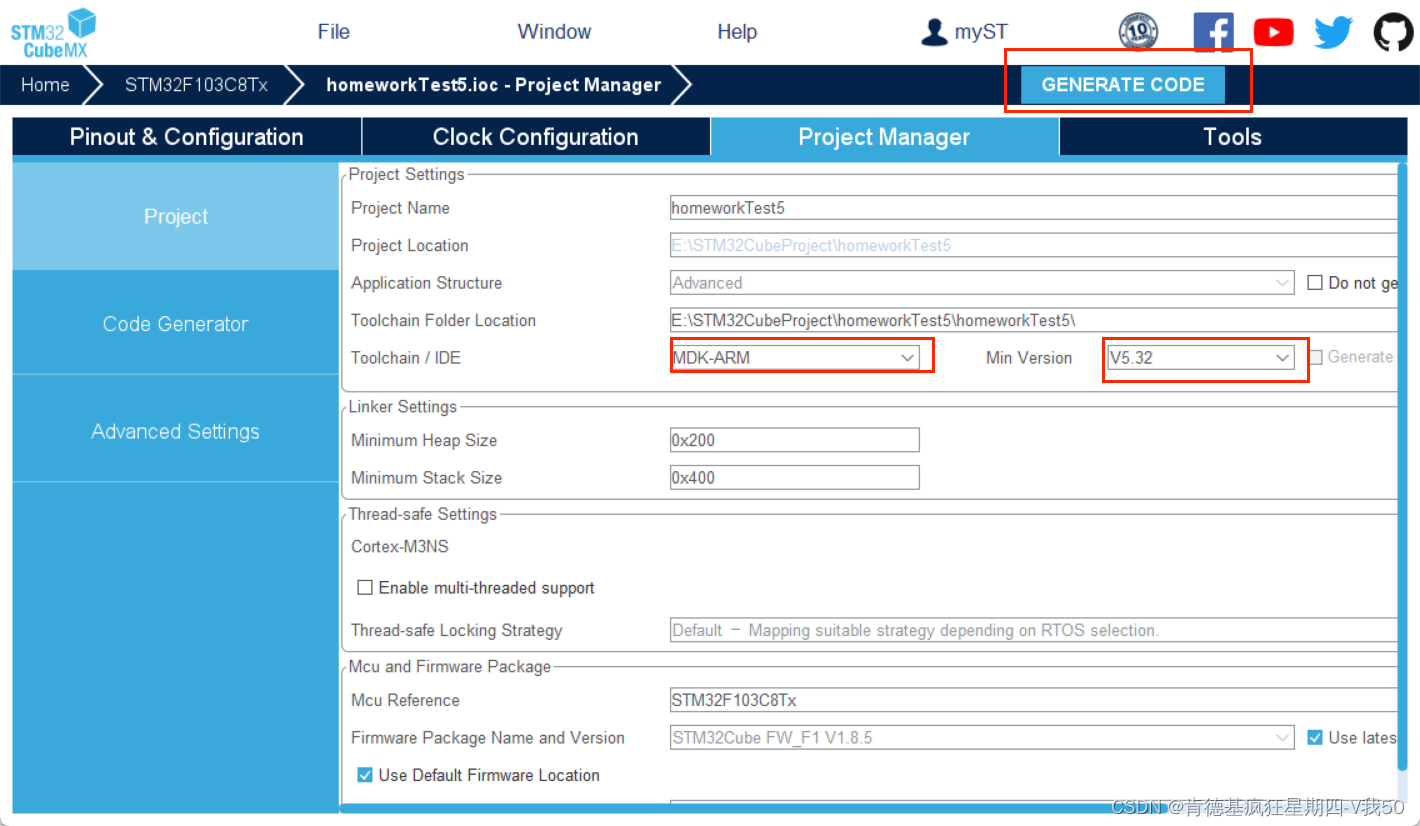Click the Project Name input field
Viewport: 1420px width, 826px height.
(1033, 208)
